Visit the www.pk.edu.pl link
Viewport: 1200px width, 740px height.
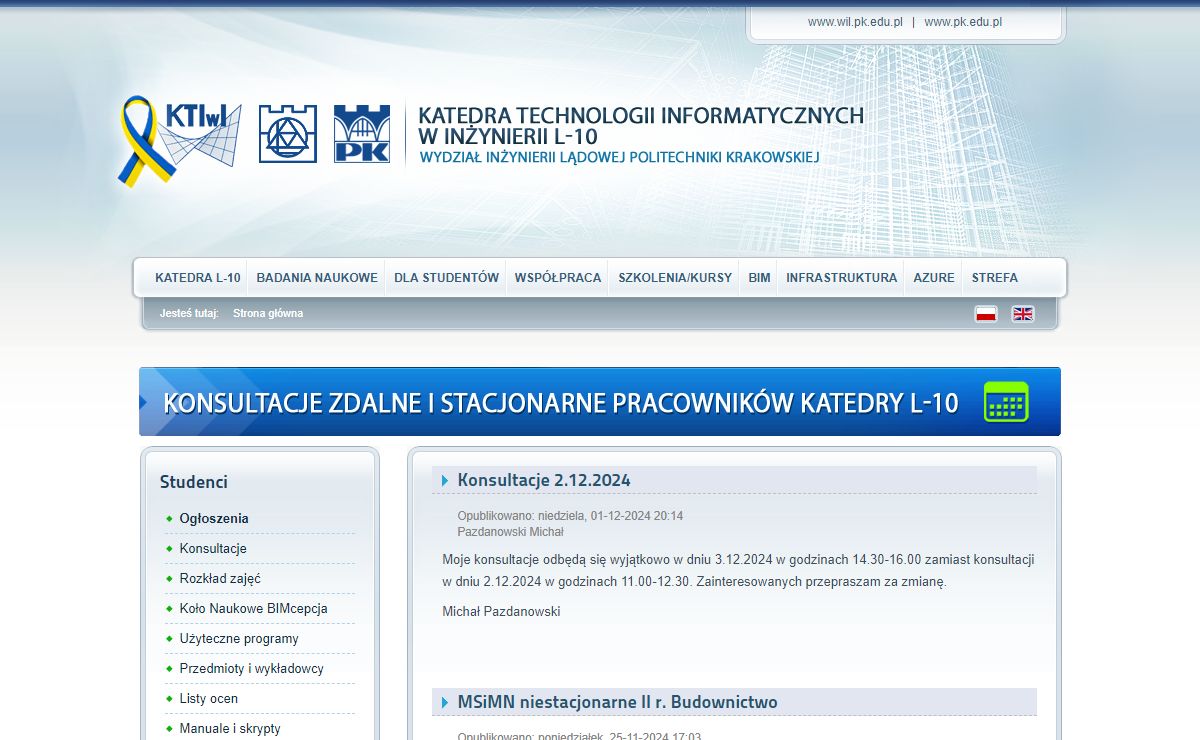coord(962,22)
